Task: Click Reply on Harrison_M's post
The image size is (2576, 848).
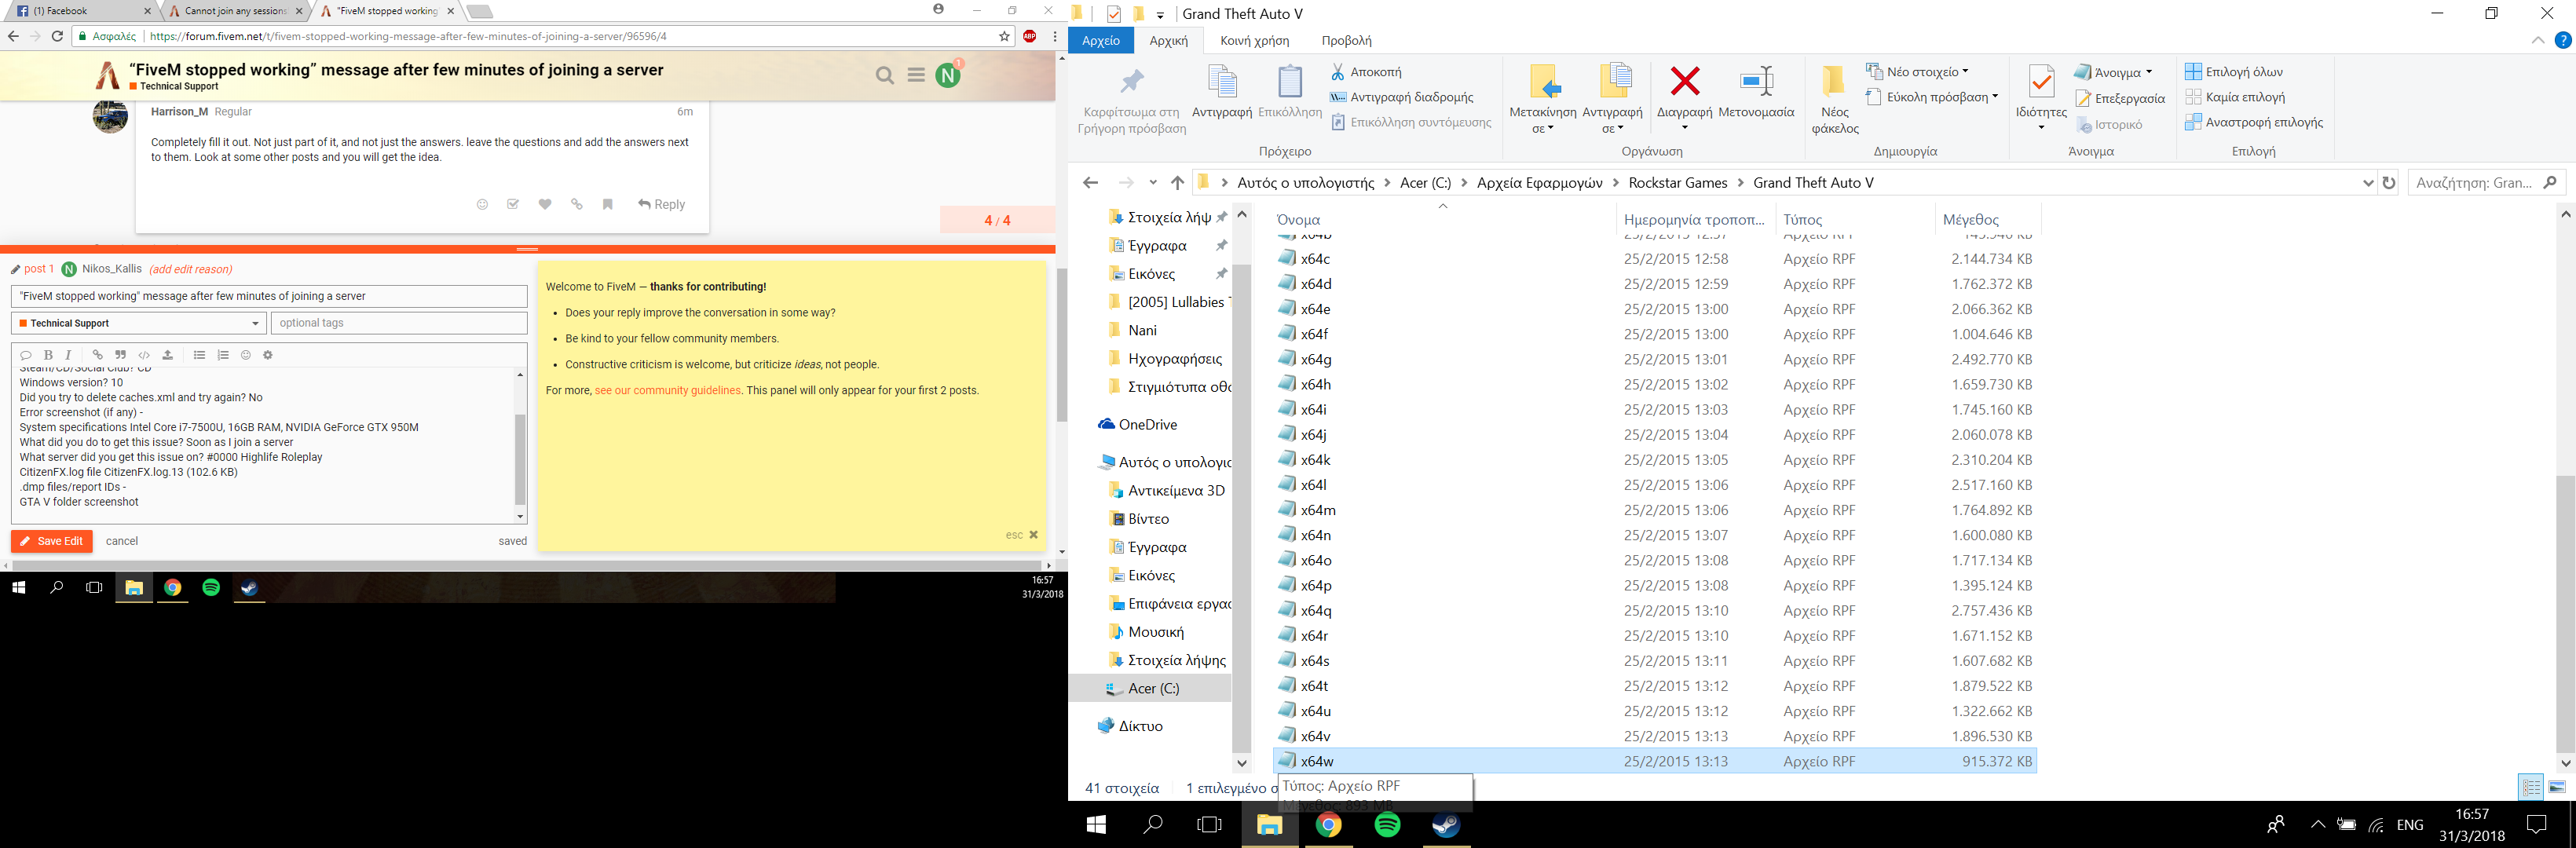Action: point(661,204)
